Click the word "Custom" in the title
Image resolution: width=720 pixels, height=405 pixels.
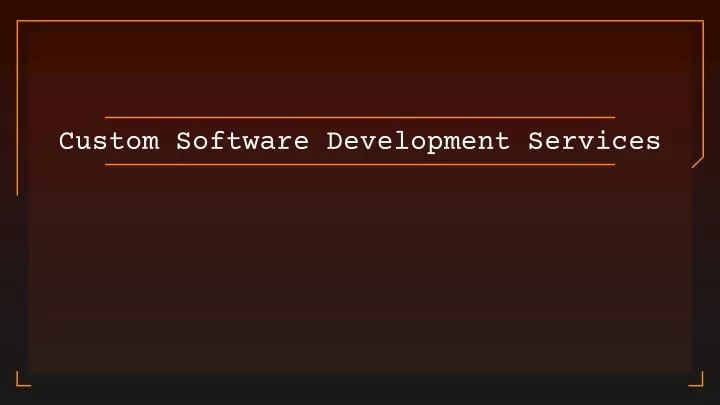109,141
